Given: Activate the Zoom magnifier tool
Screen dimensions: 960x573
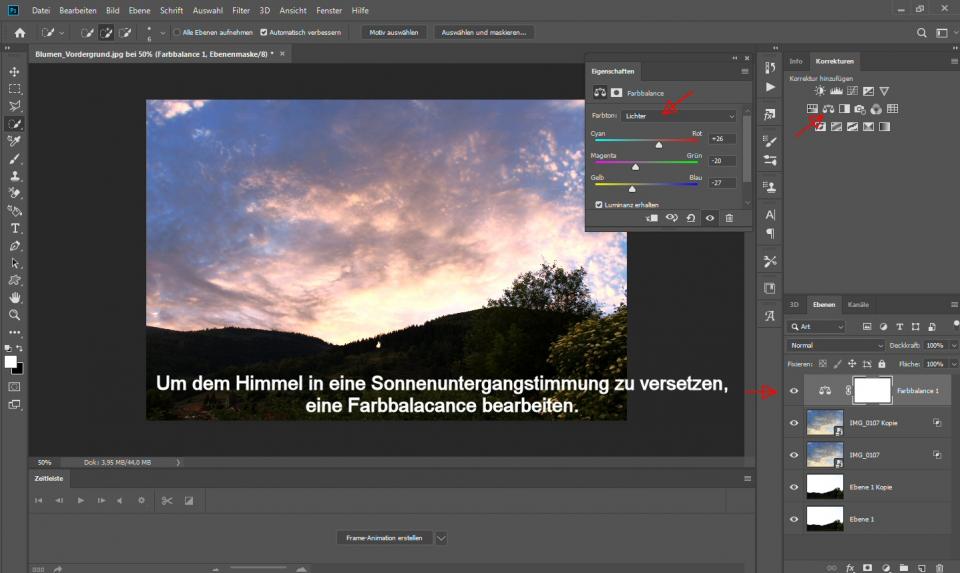Looking at the screenshot, I should [15, 315].
